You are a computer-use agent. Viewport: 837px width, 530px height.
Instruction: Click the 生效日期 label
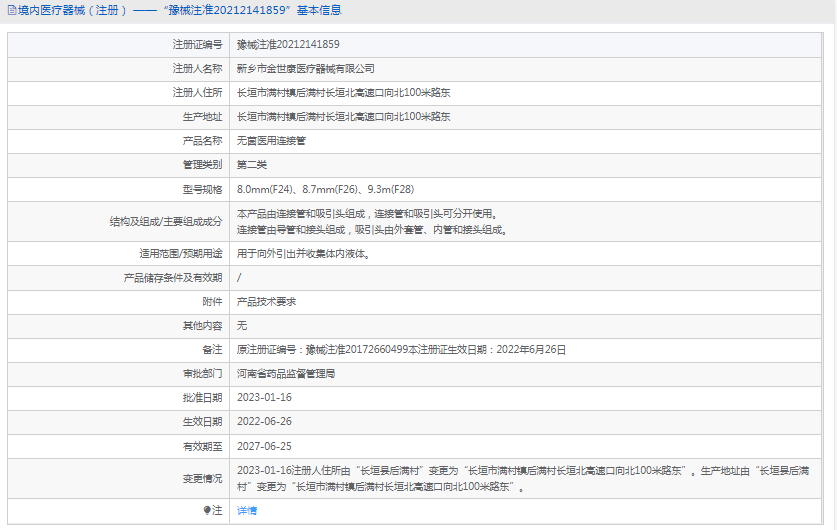pyautogui.click(x=202, y=422)
